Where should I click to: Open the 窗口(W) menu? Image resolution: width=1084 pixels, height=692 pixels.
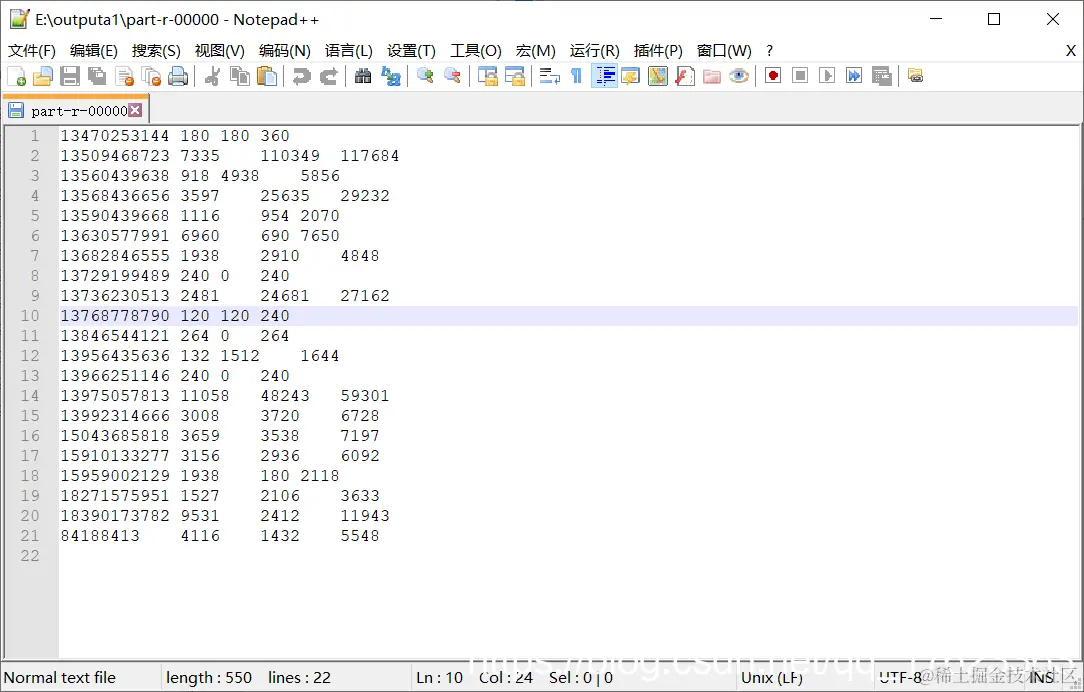pos(724,50)
